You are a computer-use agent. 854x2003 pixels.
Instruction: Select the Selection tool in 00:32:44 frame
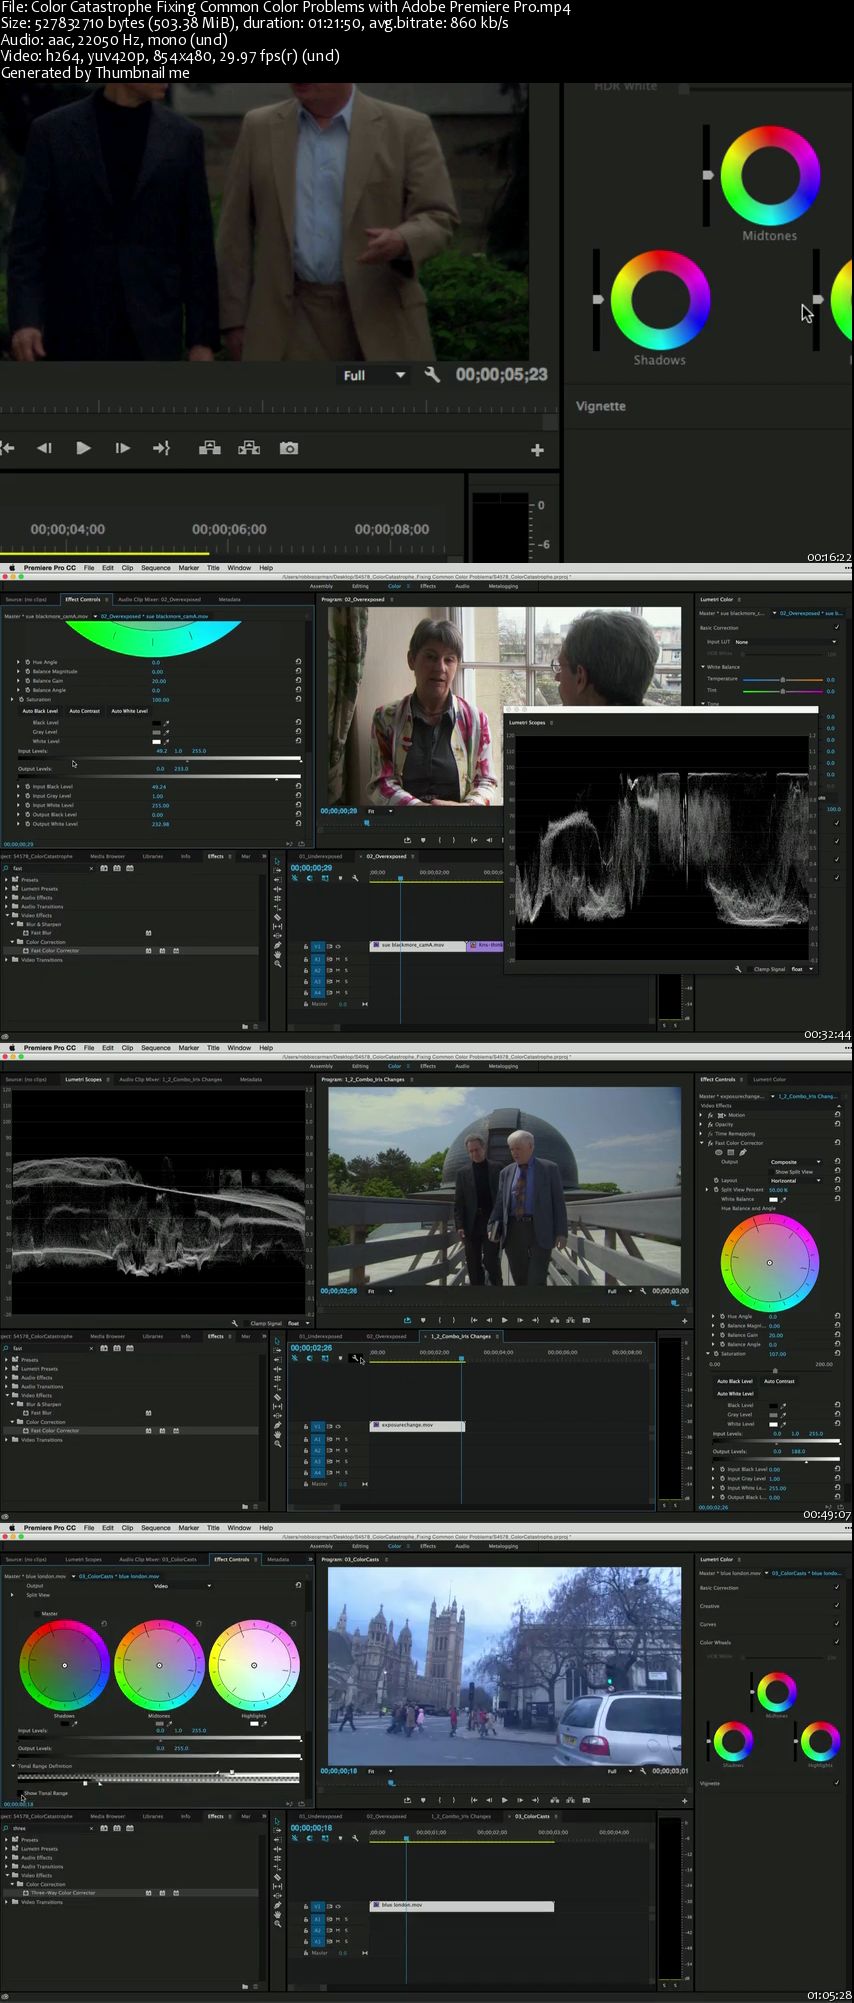(278, 861)
